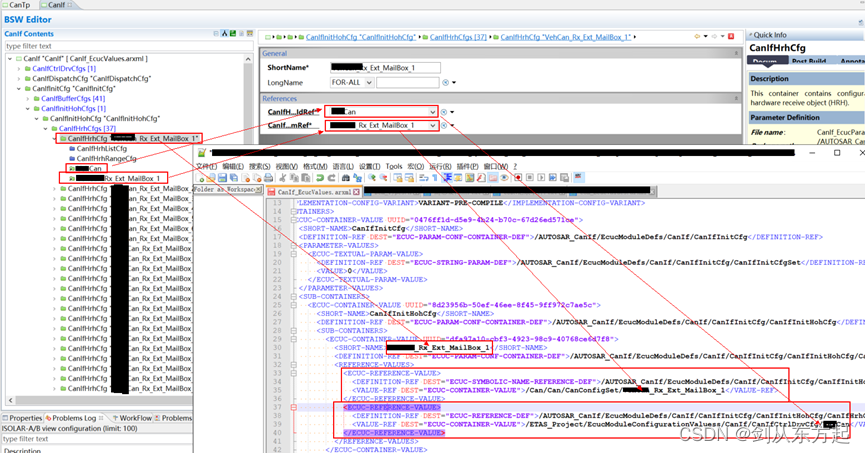Click the Word wrap toolbar icon
The width and height of the screenshot is (865, 453).
[x=424, y=178]
